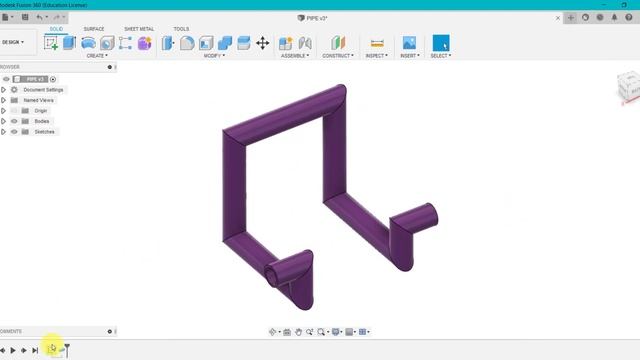Select the Fillet tool icon
640x360 pixels.
pyautogui.click(x=187, y=43)
